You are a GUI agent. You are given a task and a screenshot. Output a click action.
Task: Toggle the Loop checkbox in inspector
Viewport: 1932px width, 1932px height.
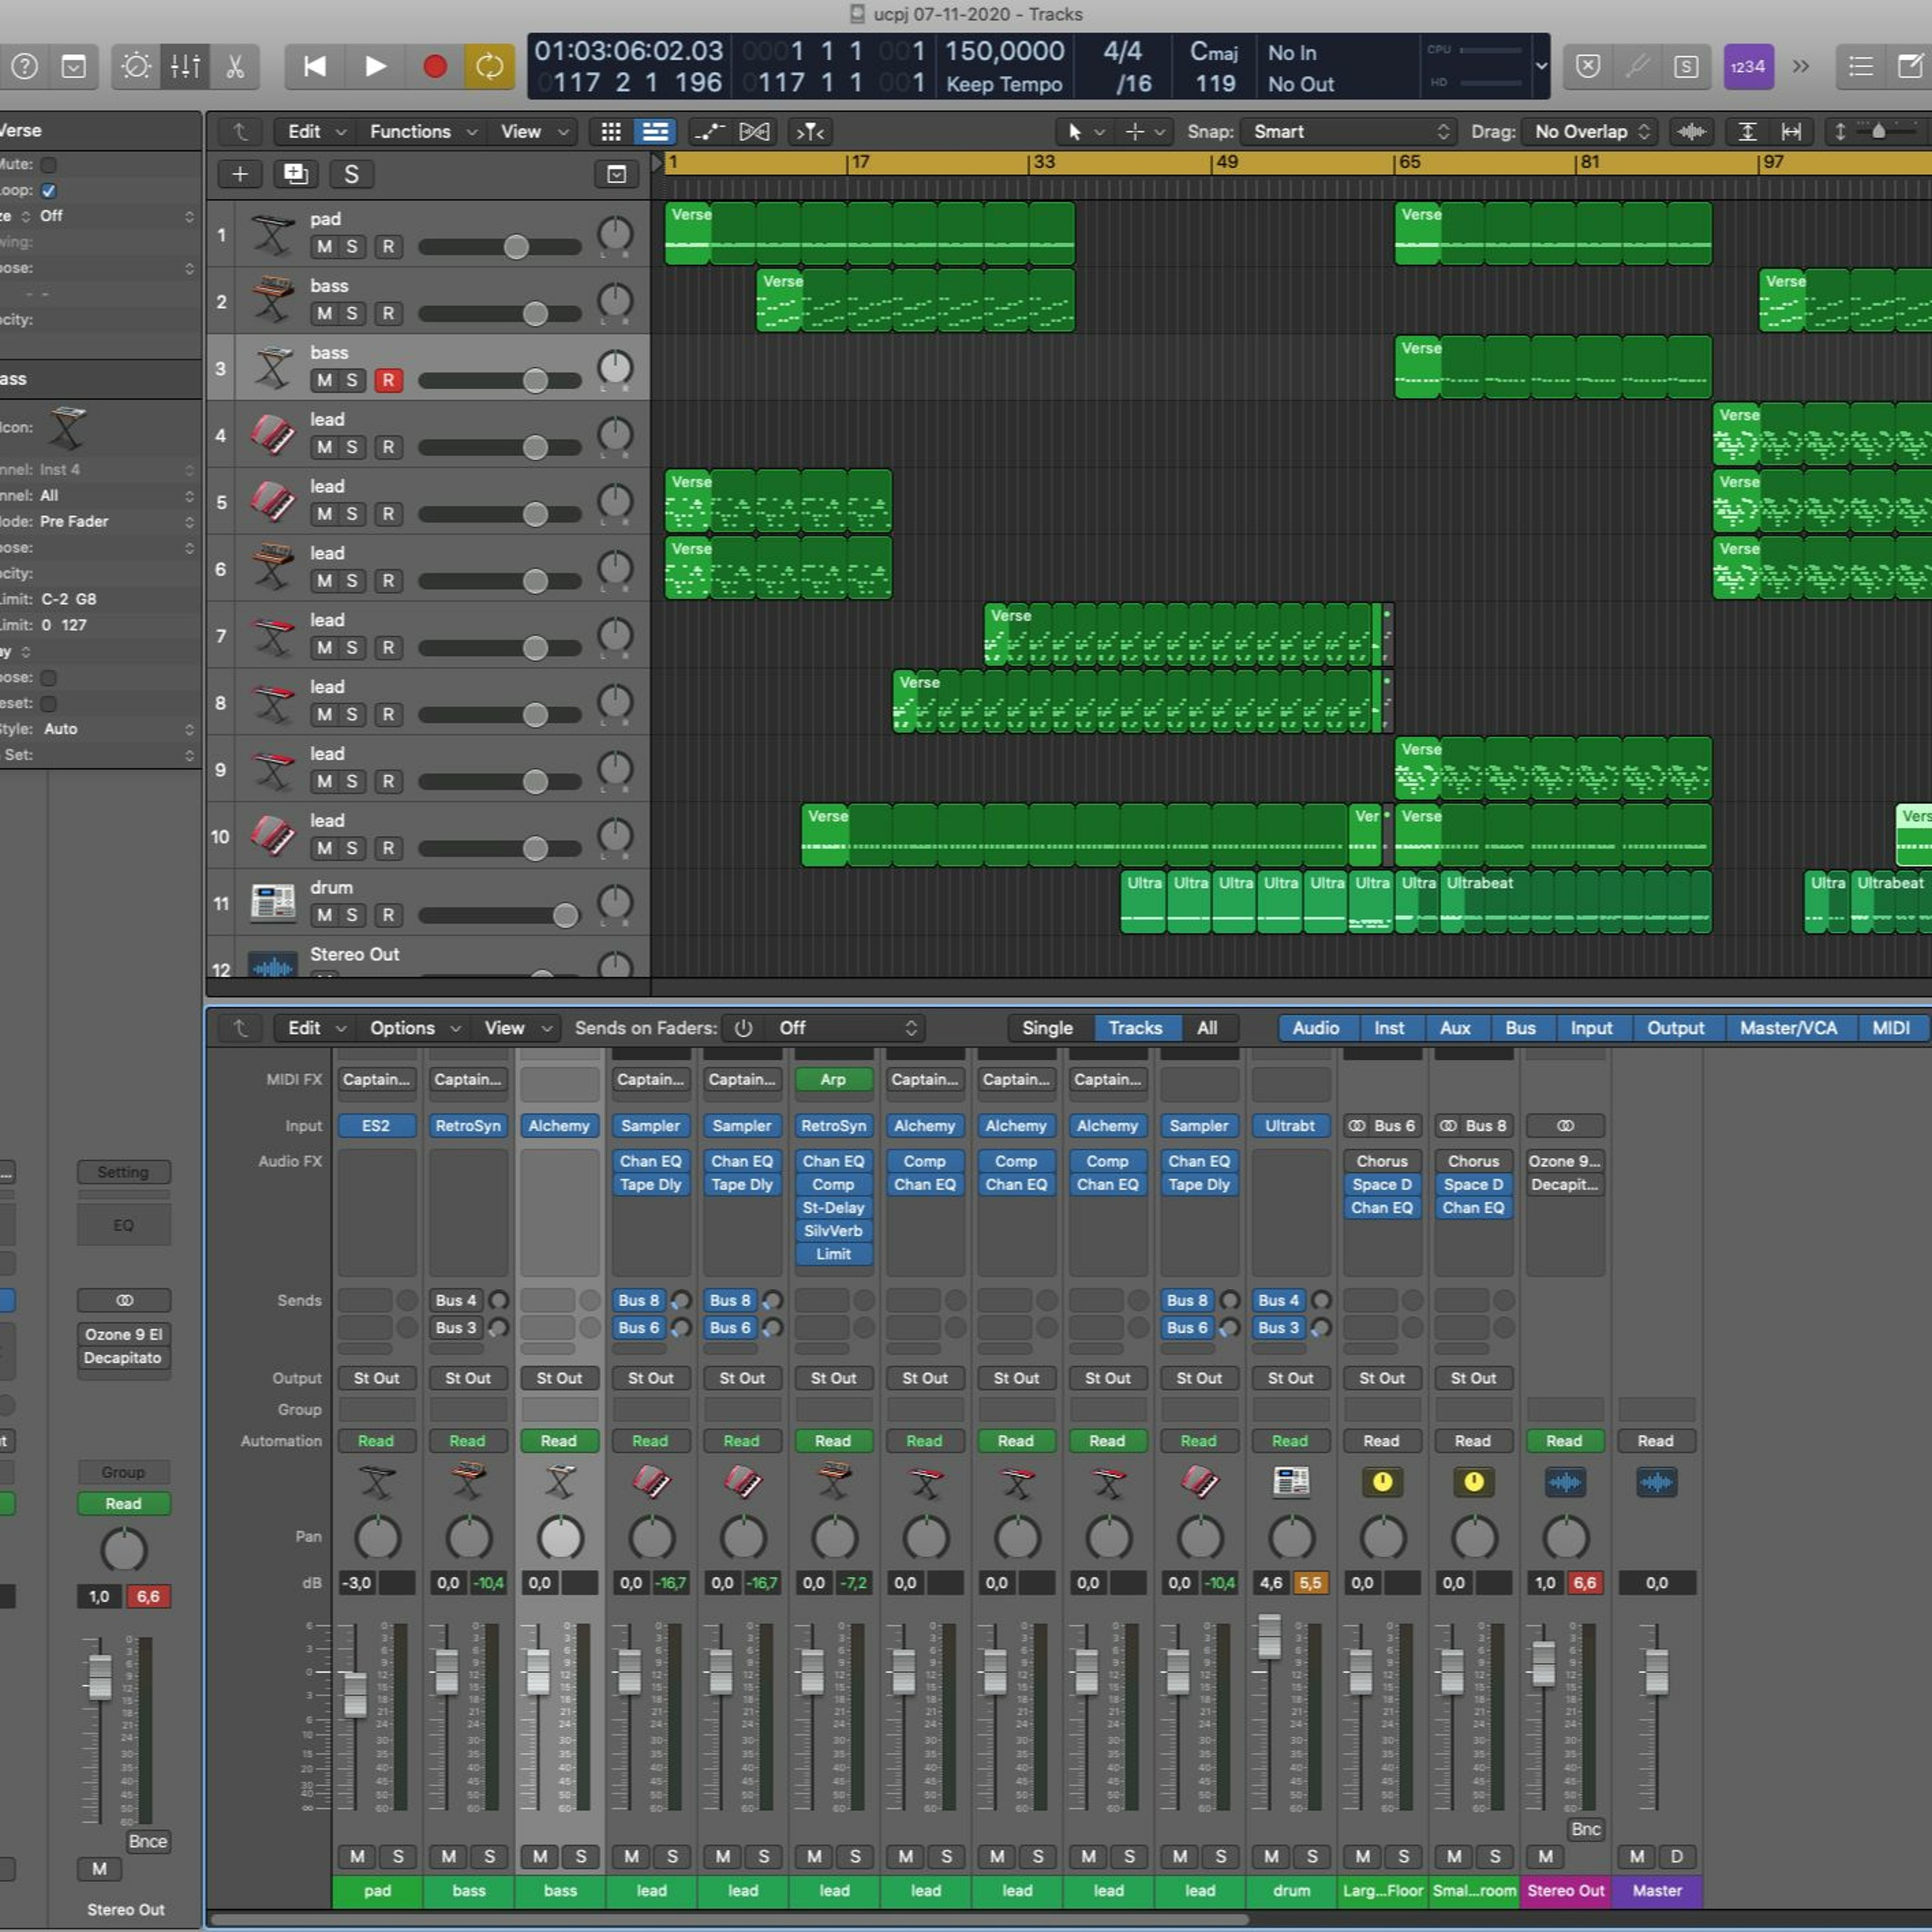click(48, 190)
